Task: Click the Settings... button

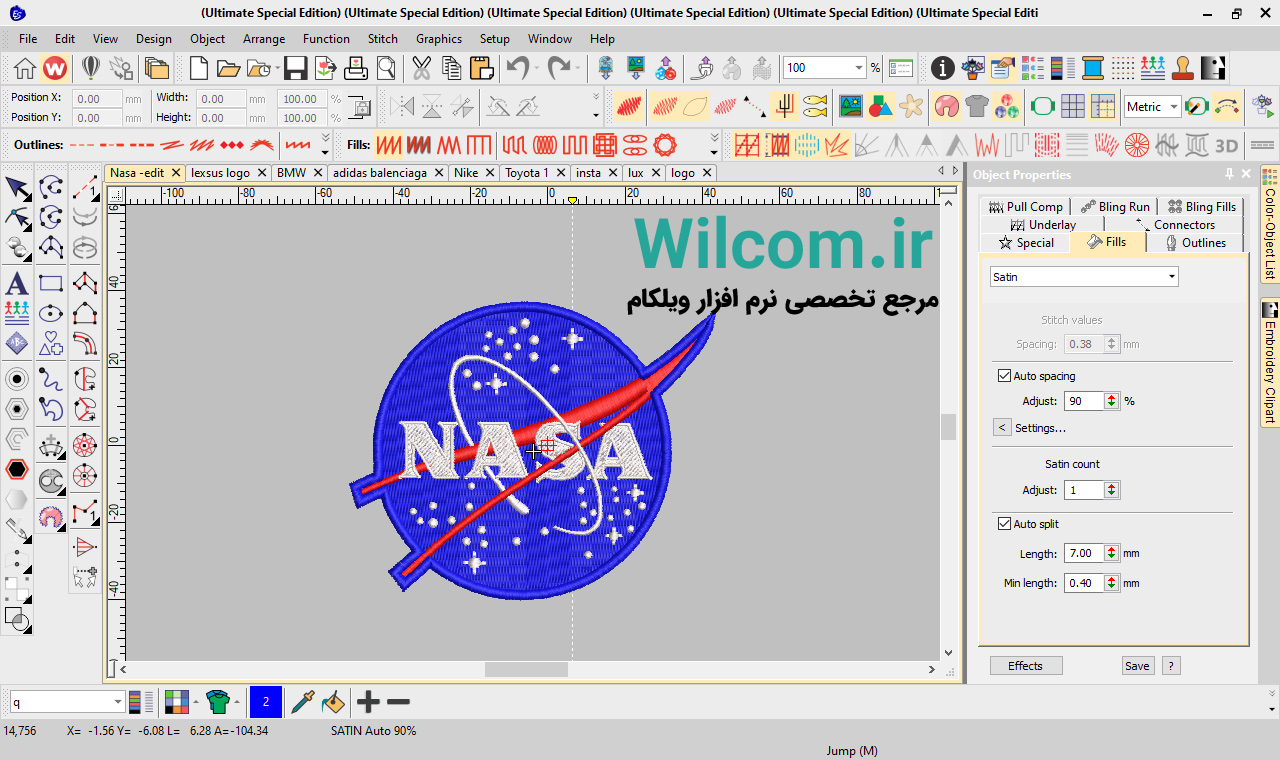Action: click(1040, 428)
